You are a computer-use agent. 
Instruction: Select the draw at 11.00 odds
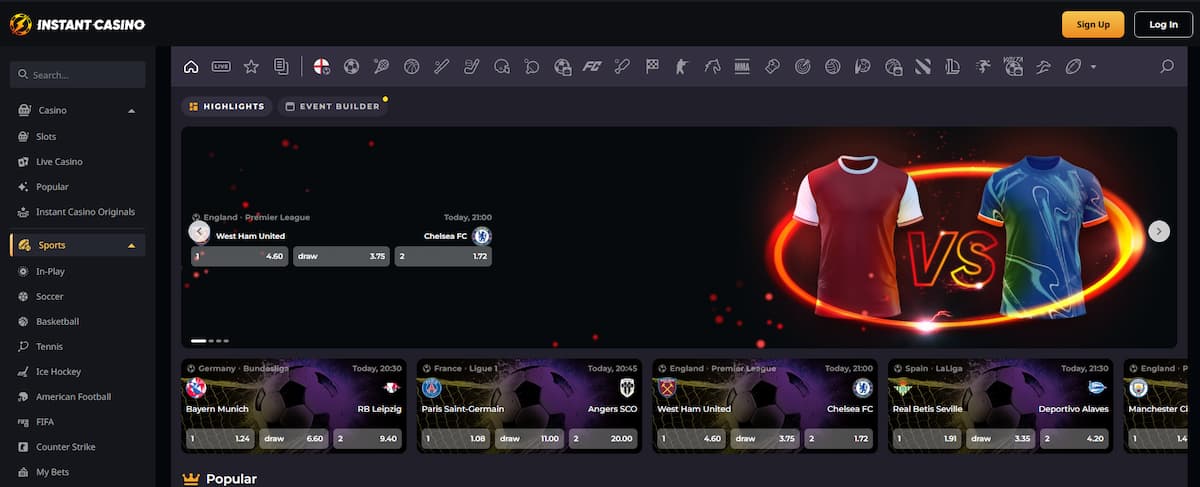click(x=530, y=438)
